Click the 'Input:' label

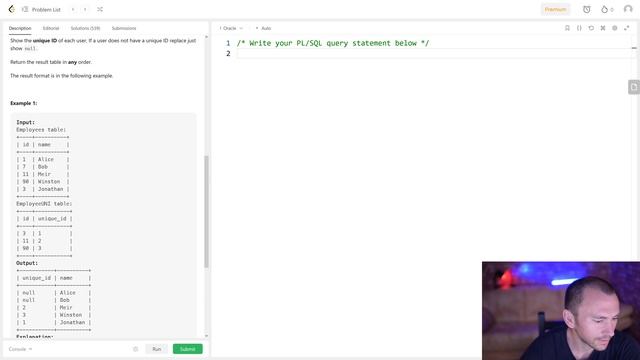(25, 122)
